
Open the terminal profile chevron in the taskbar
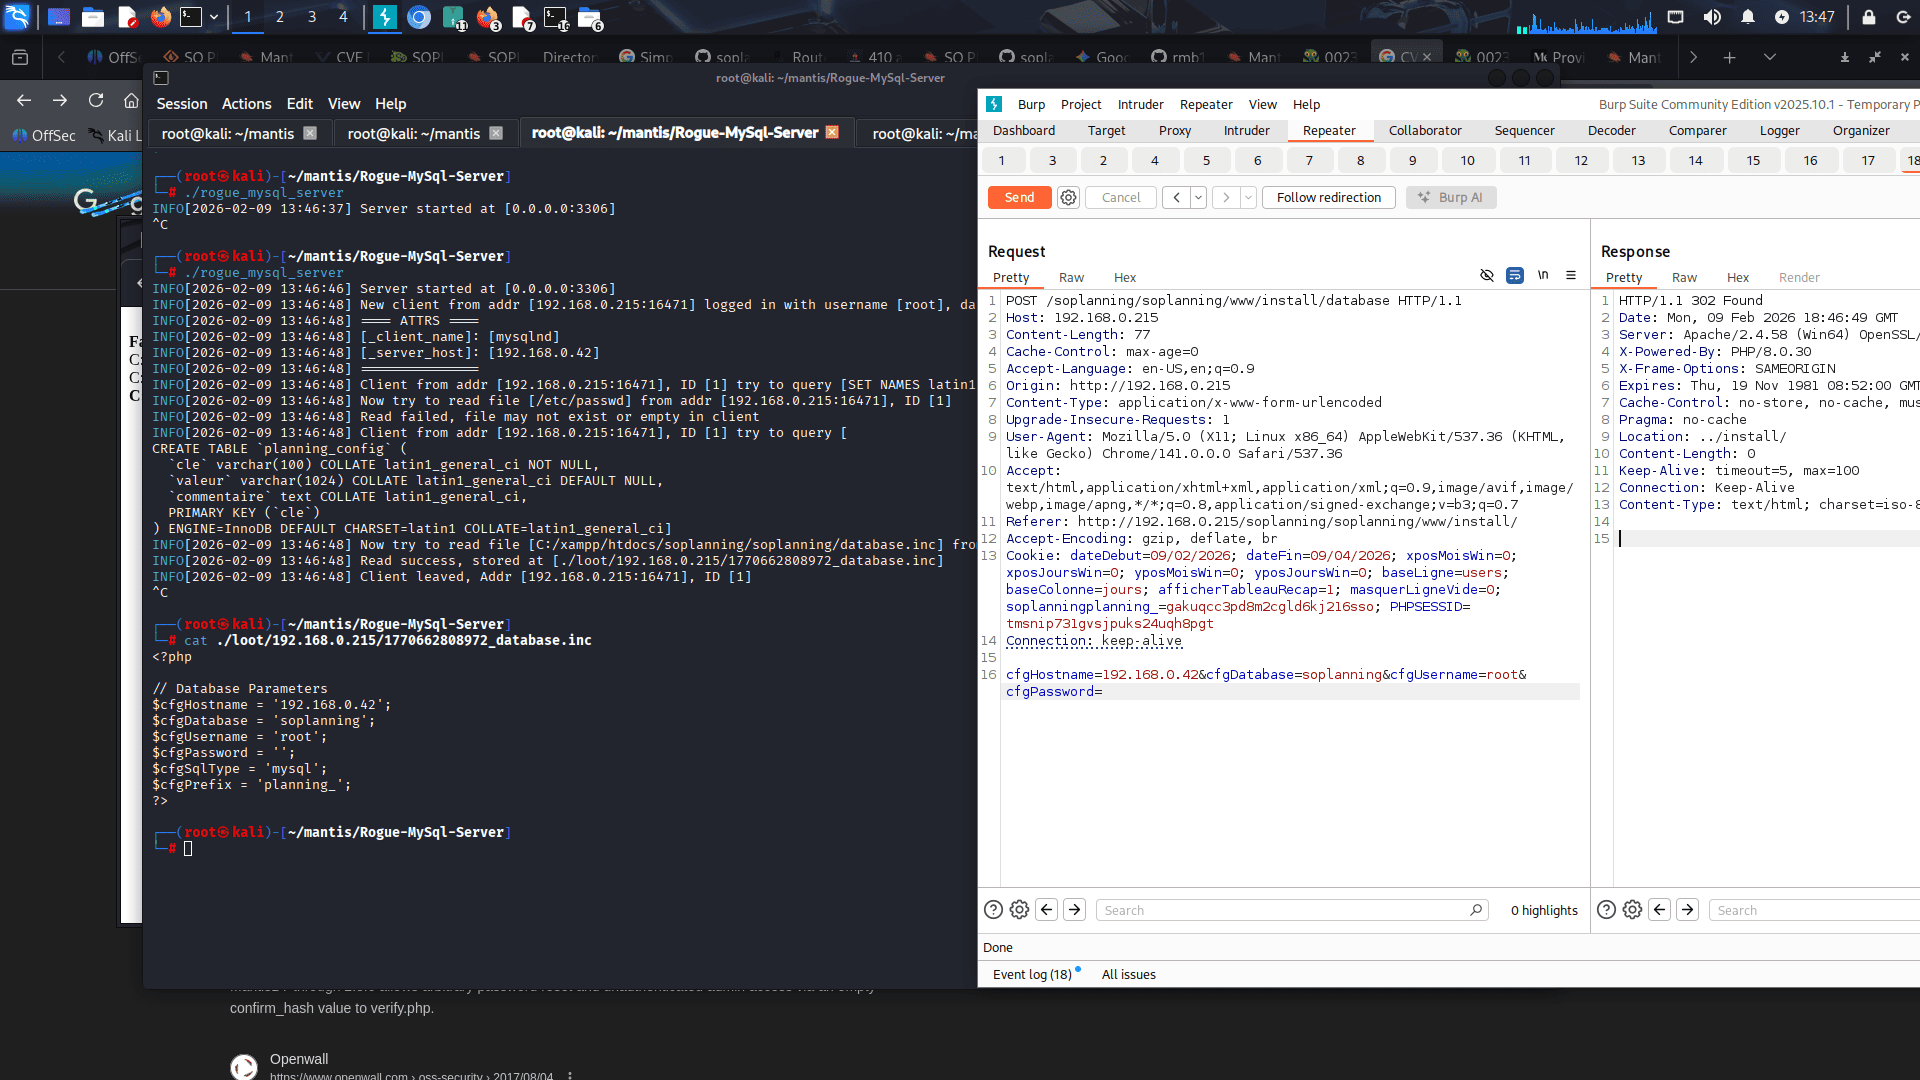click(213, 17)
